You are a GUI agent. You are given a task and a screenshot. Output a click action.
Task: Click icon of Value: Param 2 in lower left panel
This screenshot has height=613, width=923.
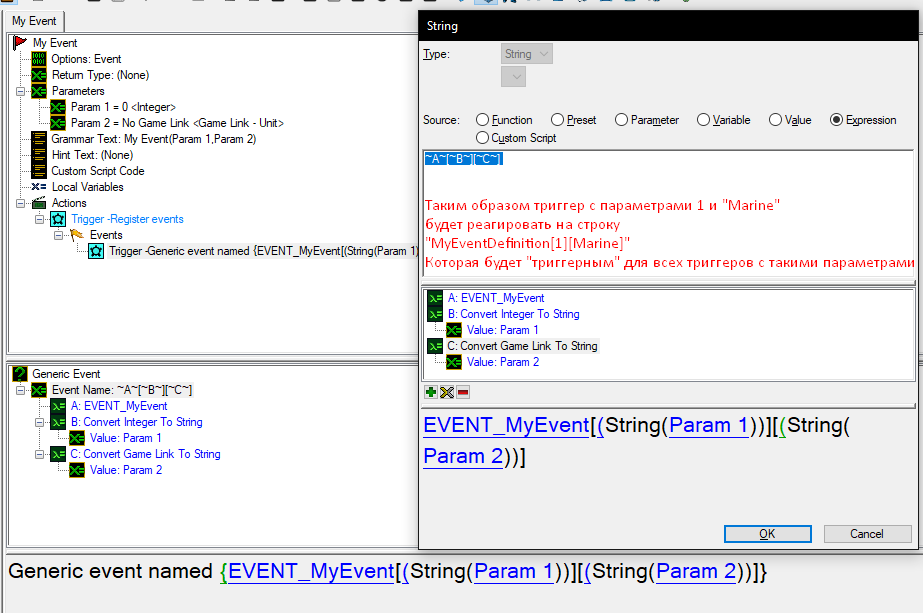coord(77,470)
